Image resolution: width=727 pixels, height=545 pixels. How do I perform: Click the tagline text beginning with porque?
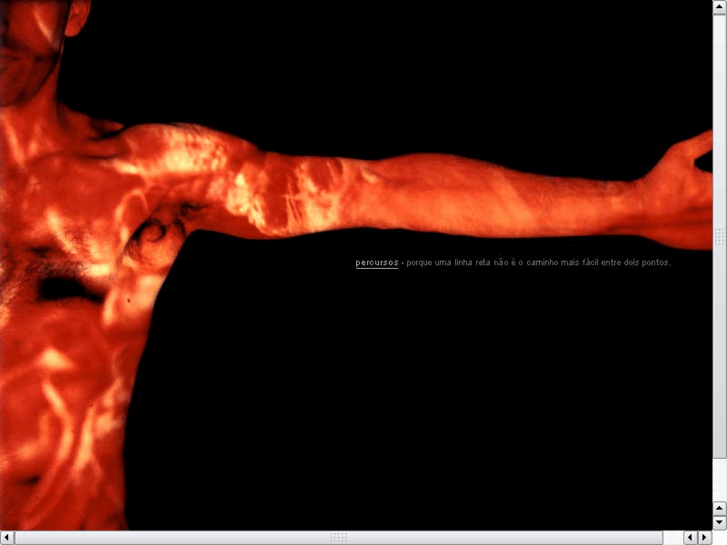point(538,263)
